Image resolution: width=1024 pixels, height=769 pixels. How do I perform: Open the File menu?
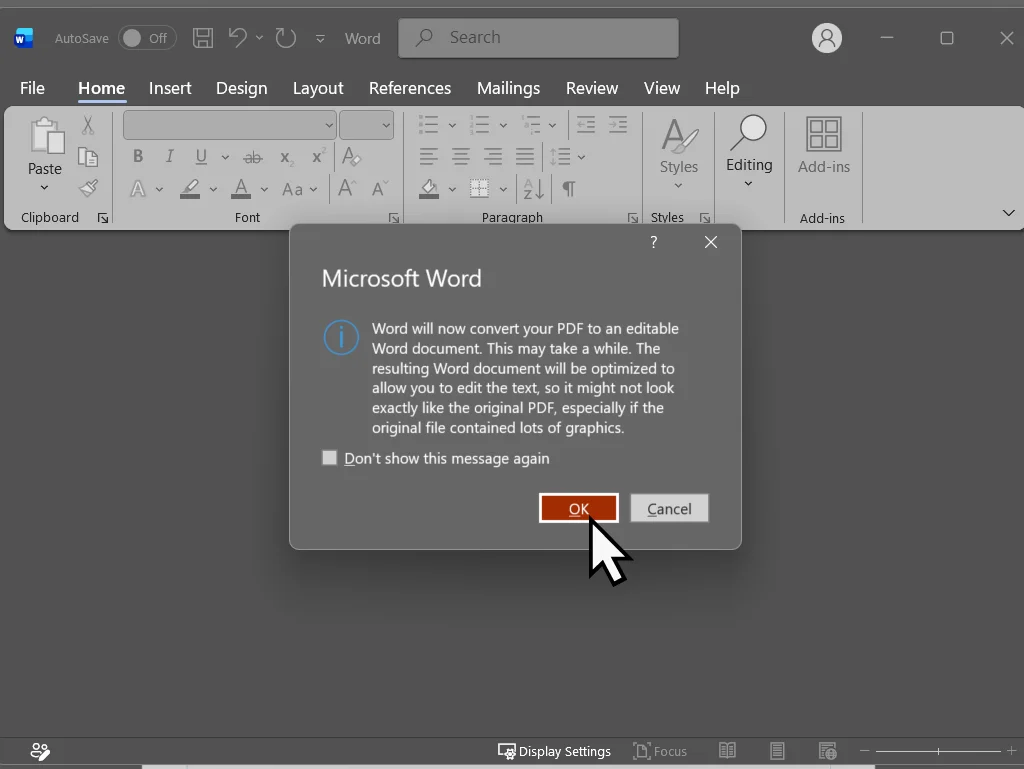[32, 88]
